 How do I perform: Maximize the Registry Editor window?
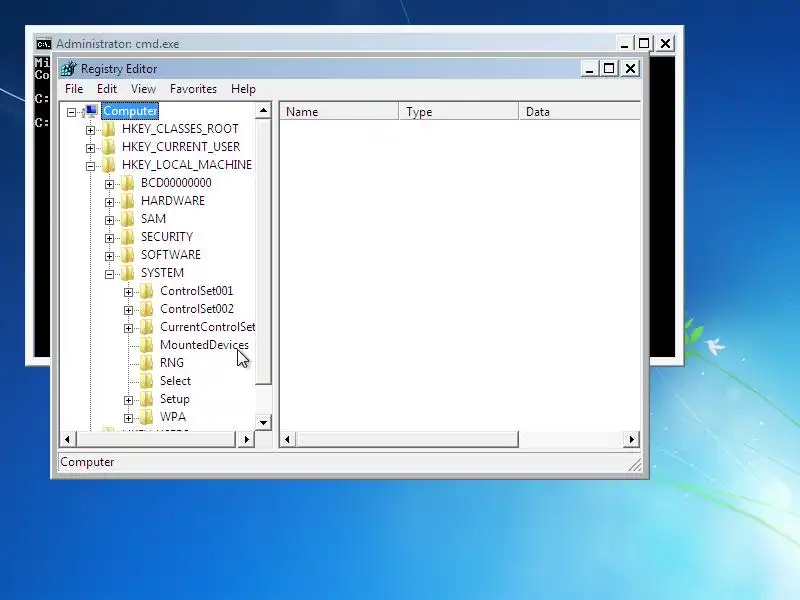609,68
